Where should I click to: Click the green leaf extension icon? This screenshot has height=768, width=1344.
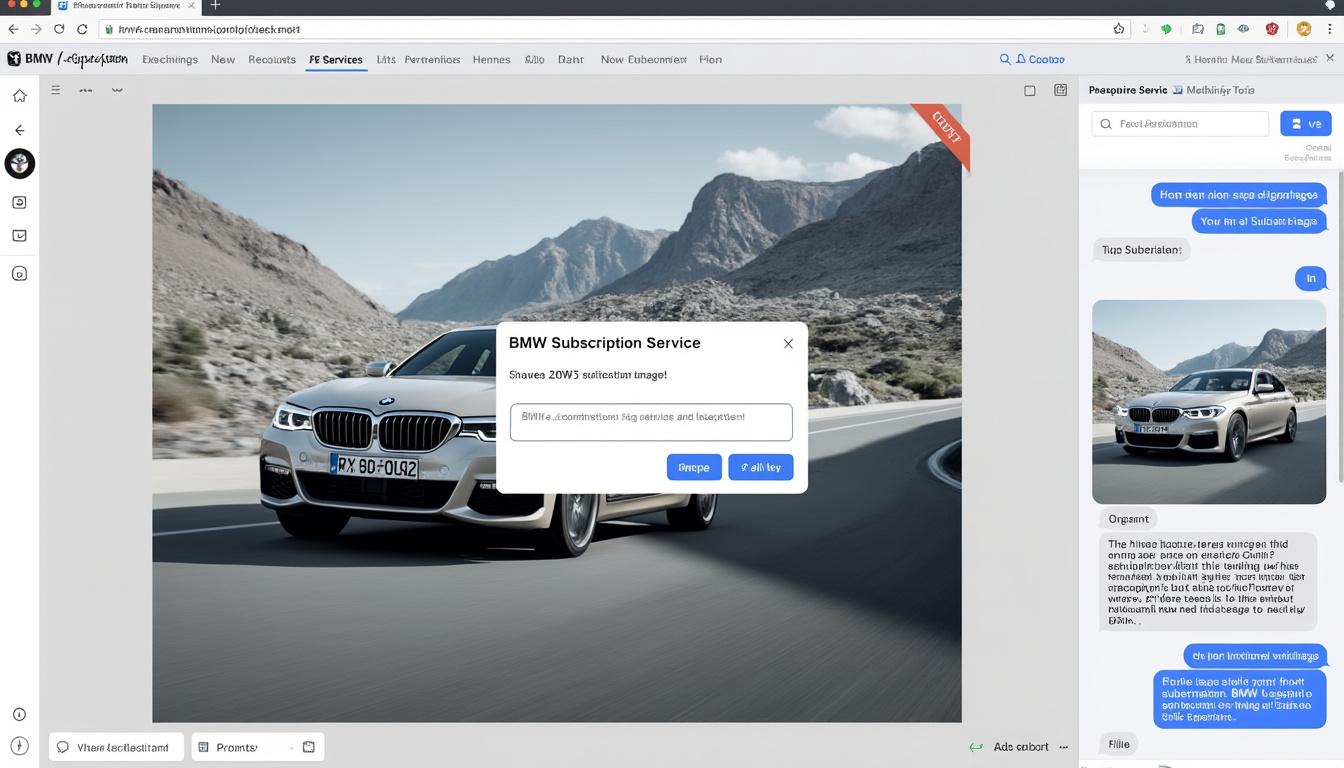click(1166, 29)
